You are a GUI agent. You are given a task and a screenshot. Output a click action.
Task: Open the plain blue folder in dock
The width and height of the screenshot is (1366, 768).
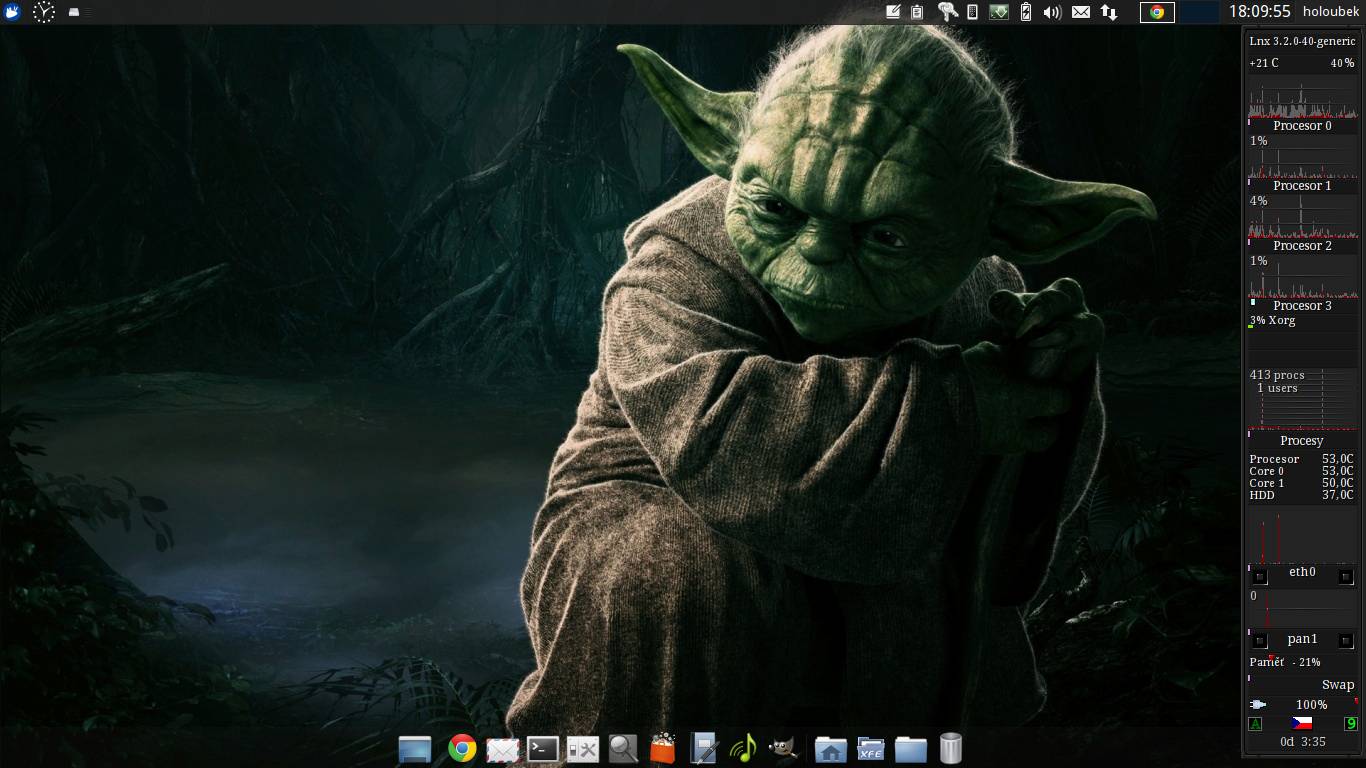coord(911,749)
